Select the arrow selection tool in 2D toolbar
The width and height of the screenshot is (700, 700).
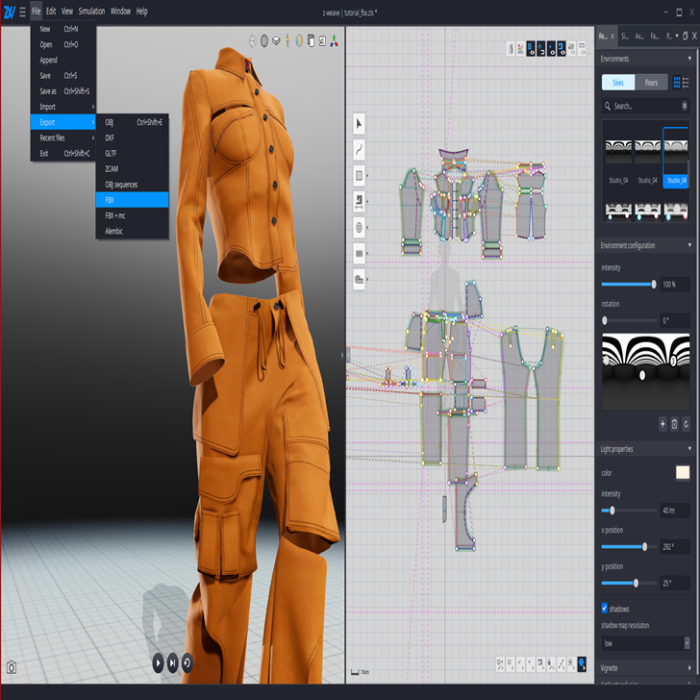pyautogui.click(x=359, y=123)
